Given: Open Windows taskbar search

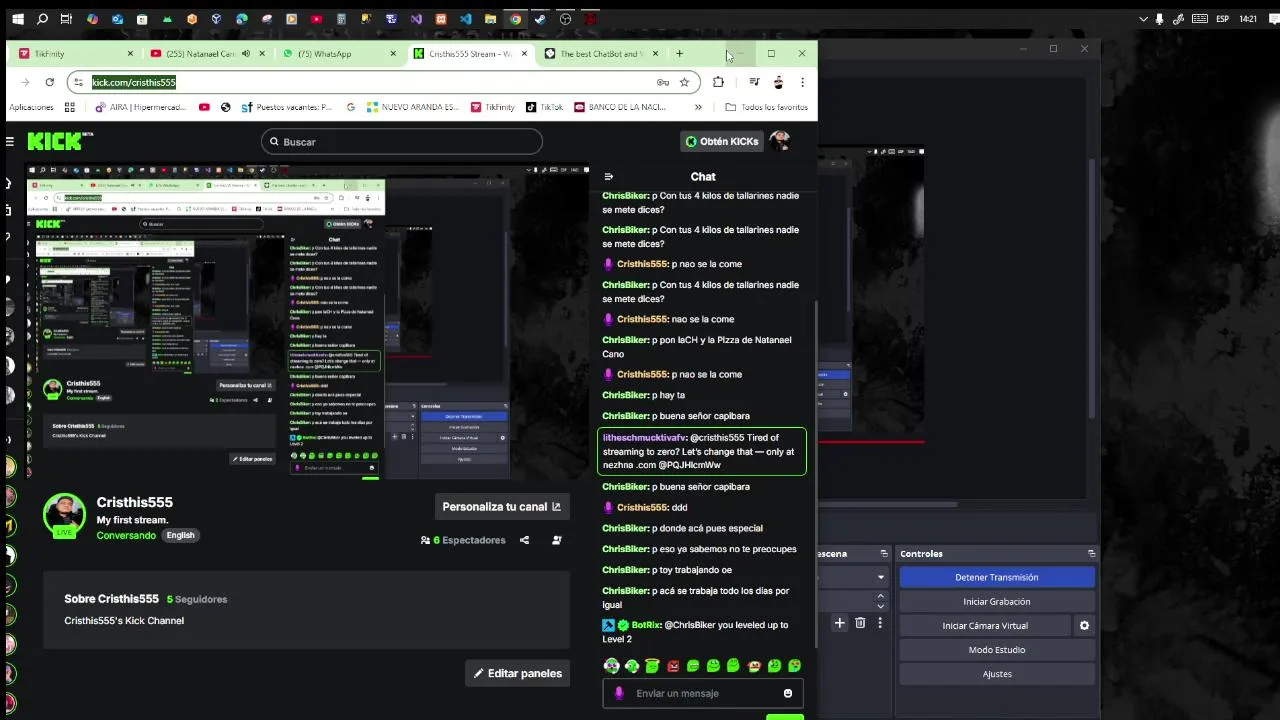Looking at the screenshot, I should coord(41,19).
